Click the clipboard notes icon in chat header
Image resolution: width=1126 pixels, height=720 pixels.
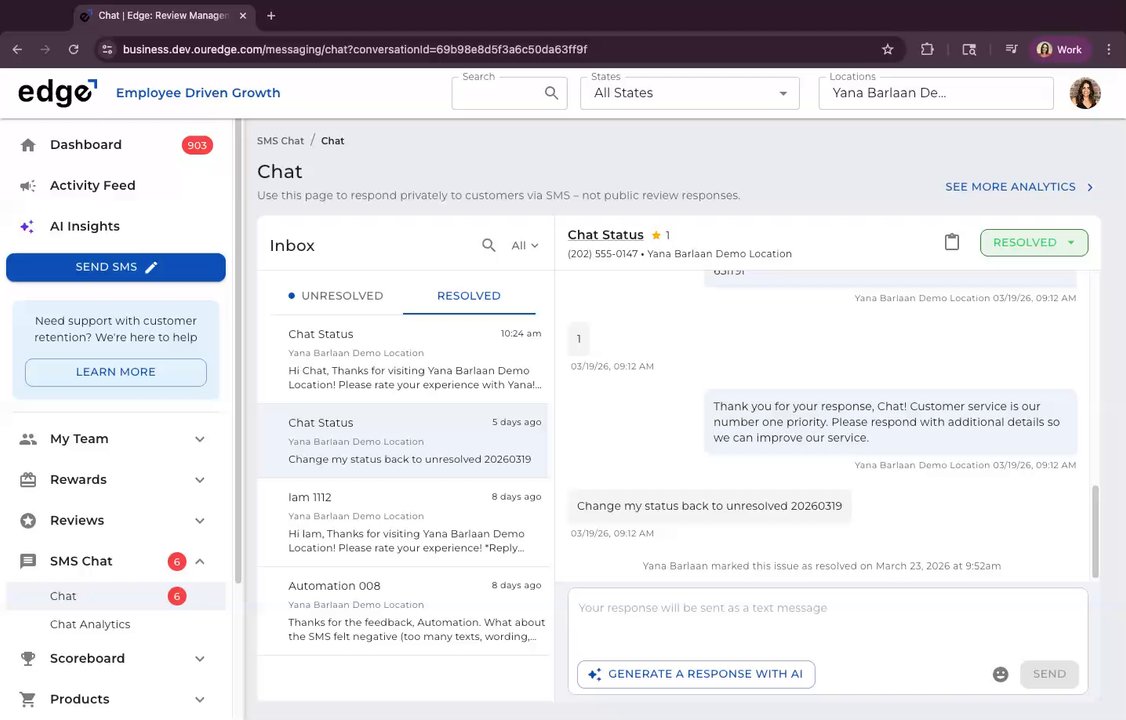(x=952, y=242)
